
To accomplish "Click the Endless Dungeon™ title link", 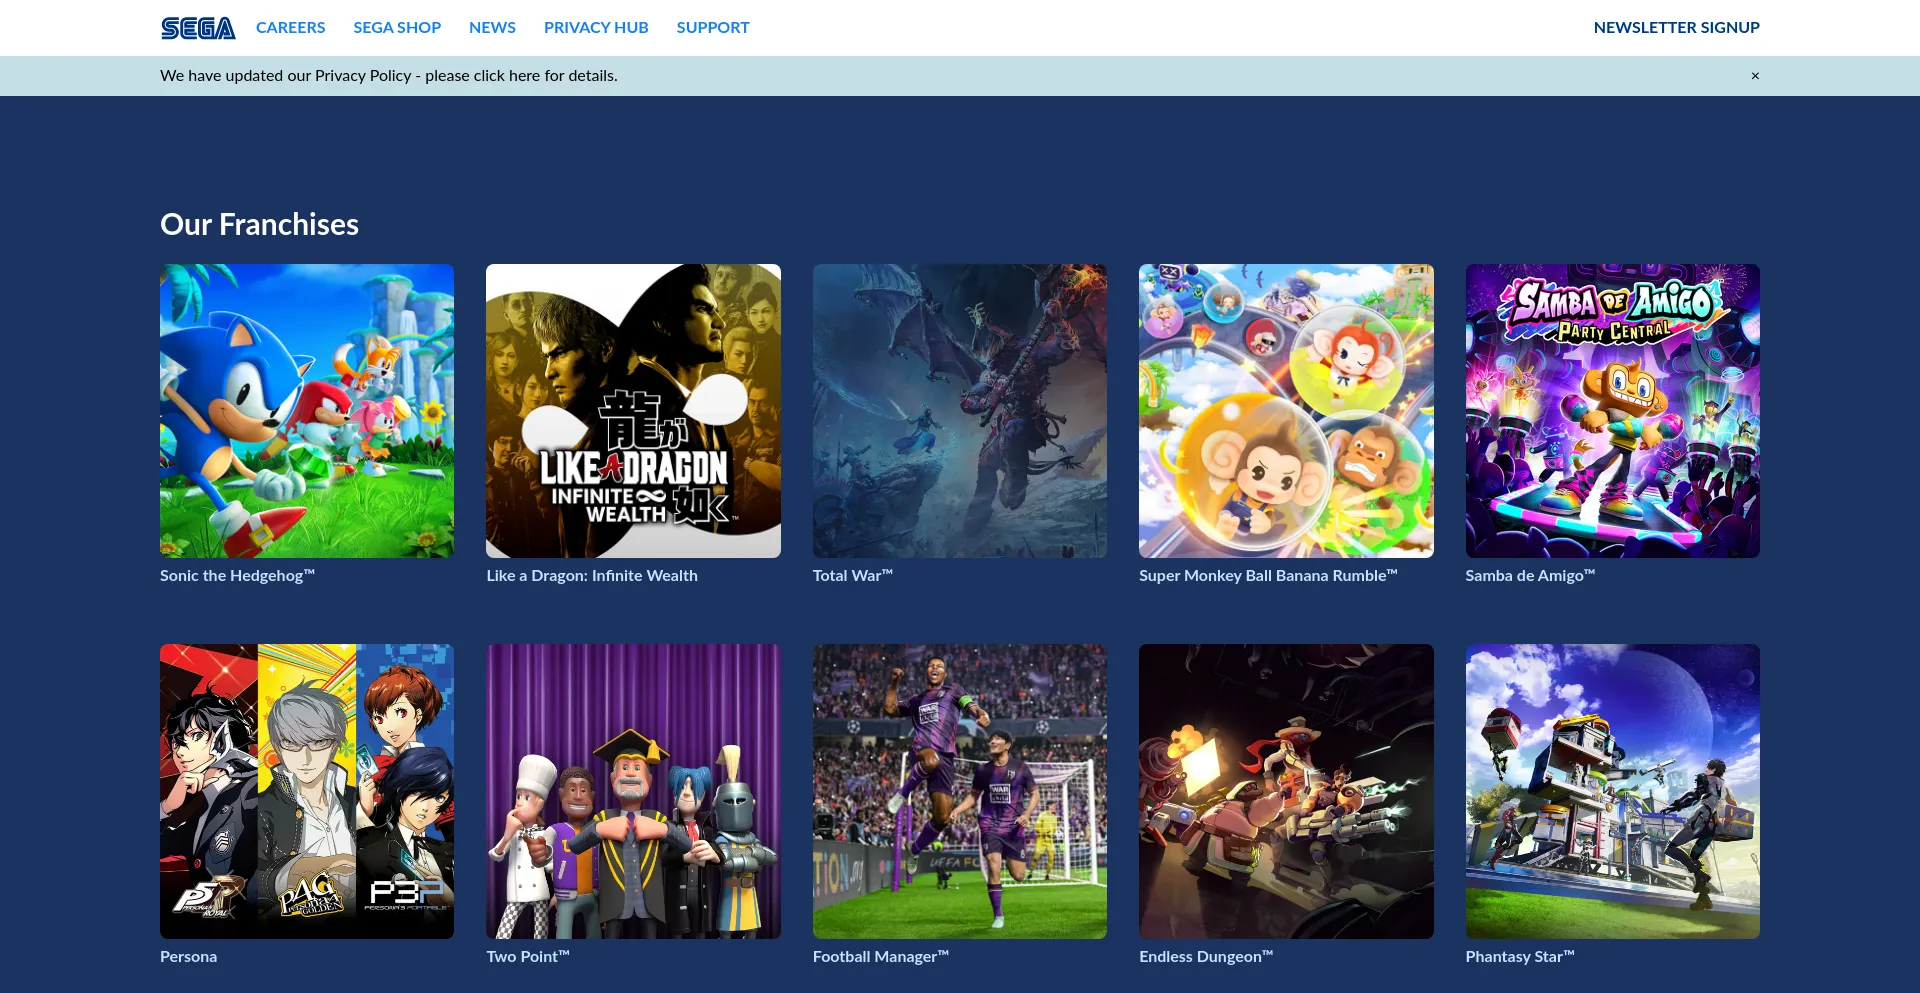I will (x=1206, y=957).
